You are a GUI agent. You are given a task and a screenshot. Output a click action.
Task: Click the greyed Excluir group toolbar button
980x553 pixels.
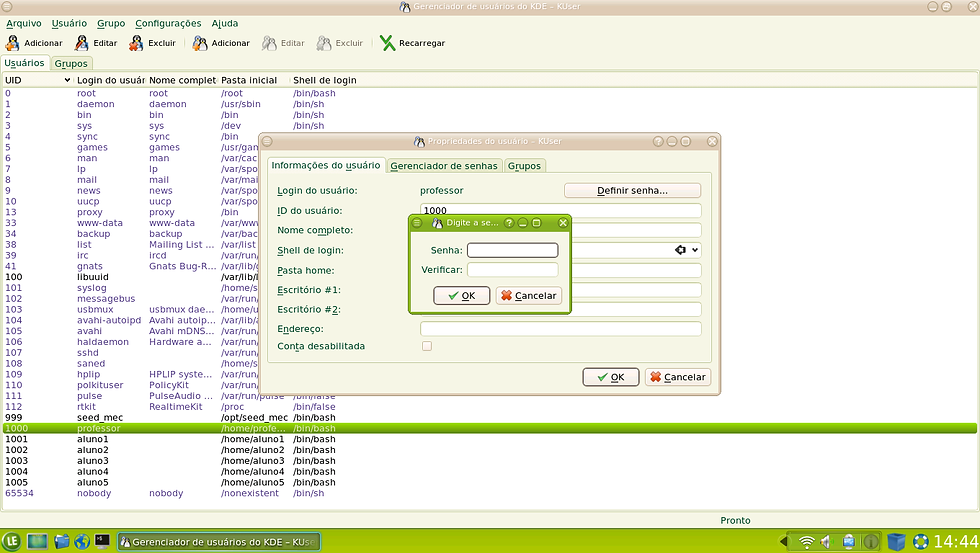(340, 43)
